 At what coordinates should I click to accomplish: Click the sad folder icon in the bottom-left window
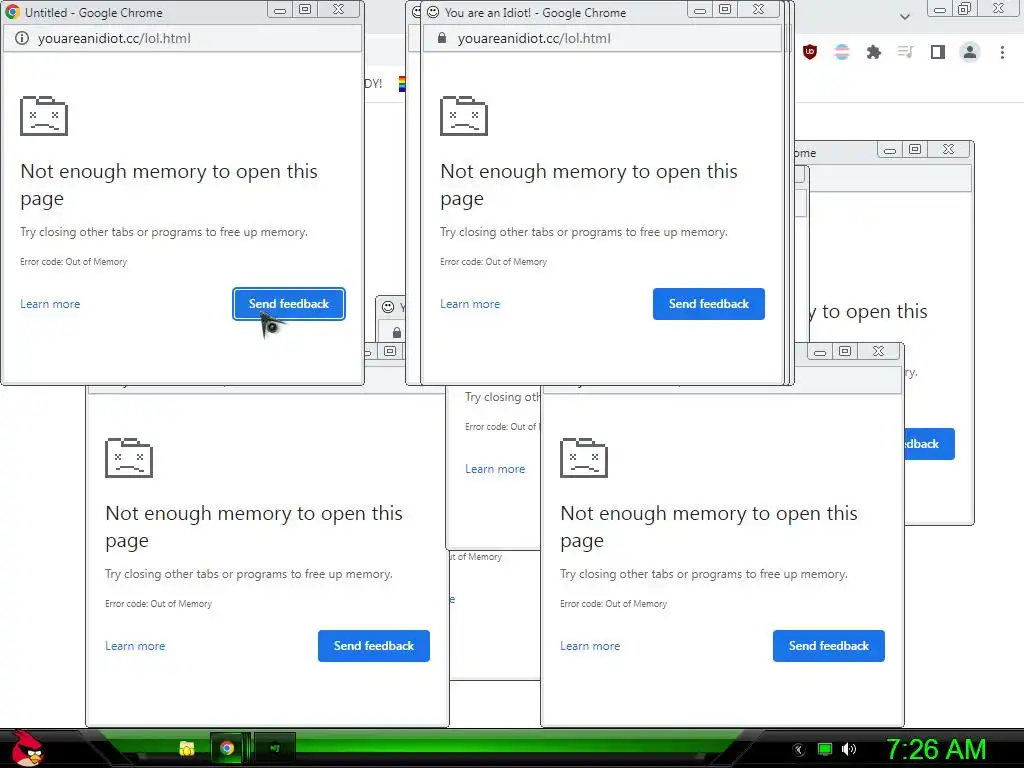pos(129,458)
